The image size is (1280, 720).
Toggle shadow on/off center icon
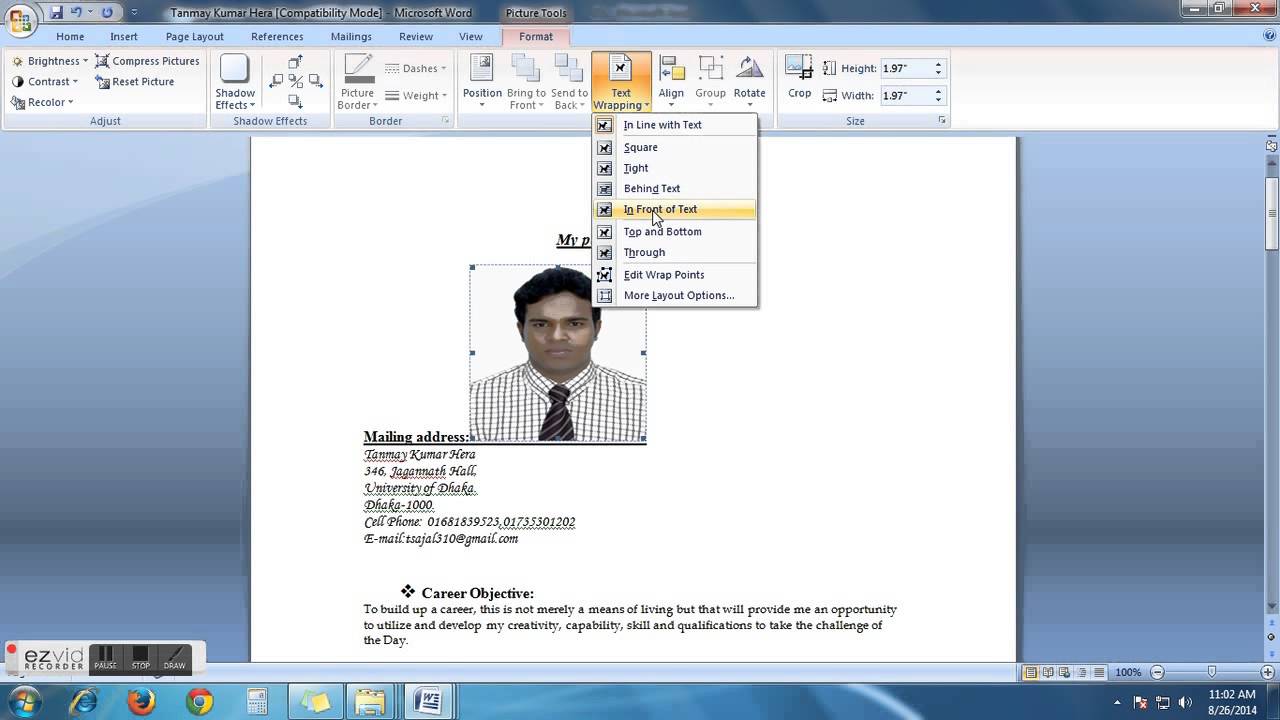(x=295, y=81)
